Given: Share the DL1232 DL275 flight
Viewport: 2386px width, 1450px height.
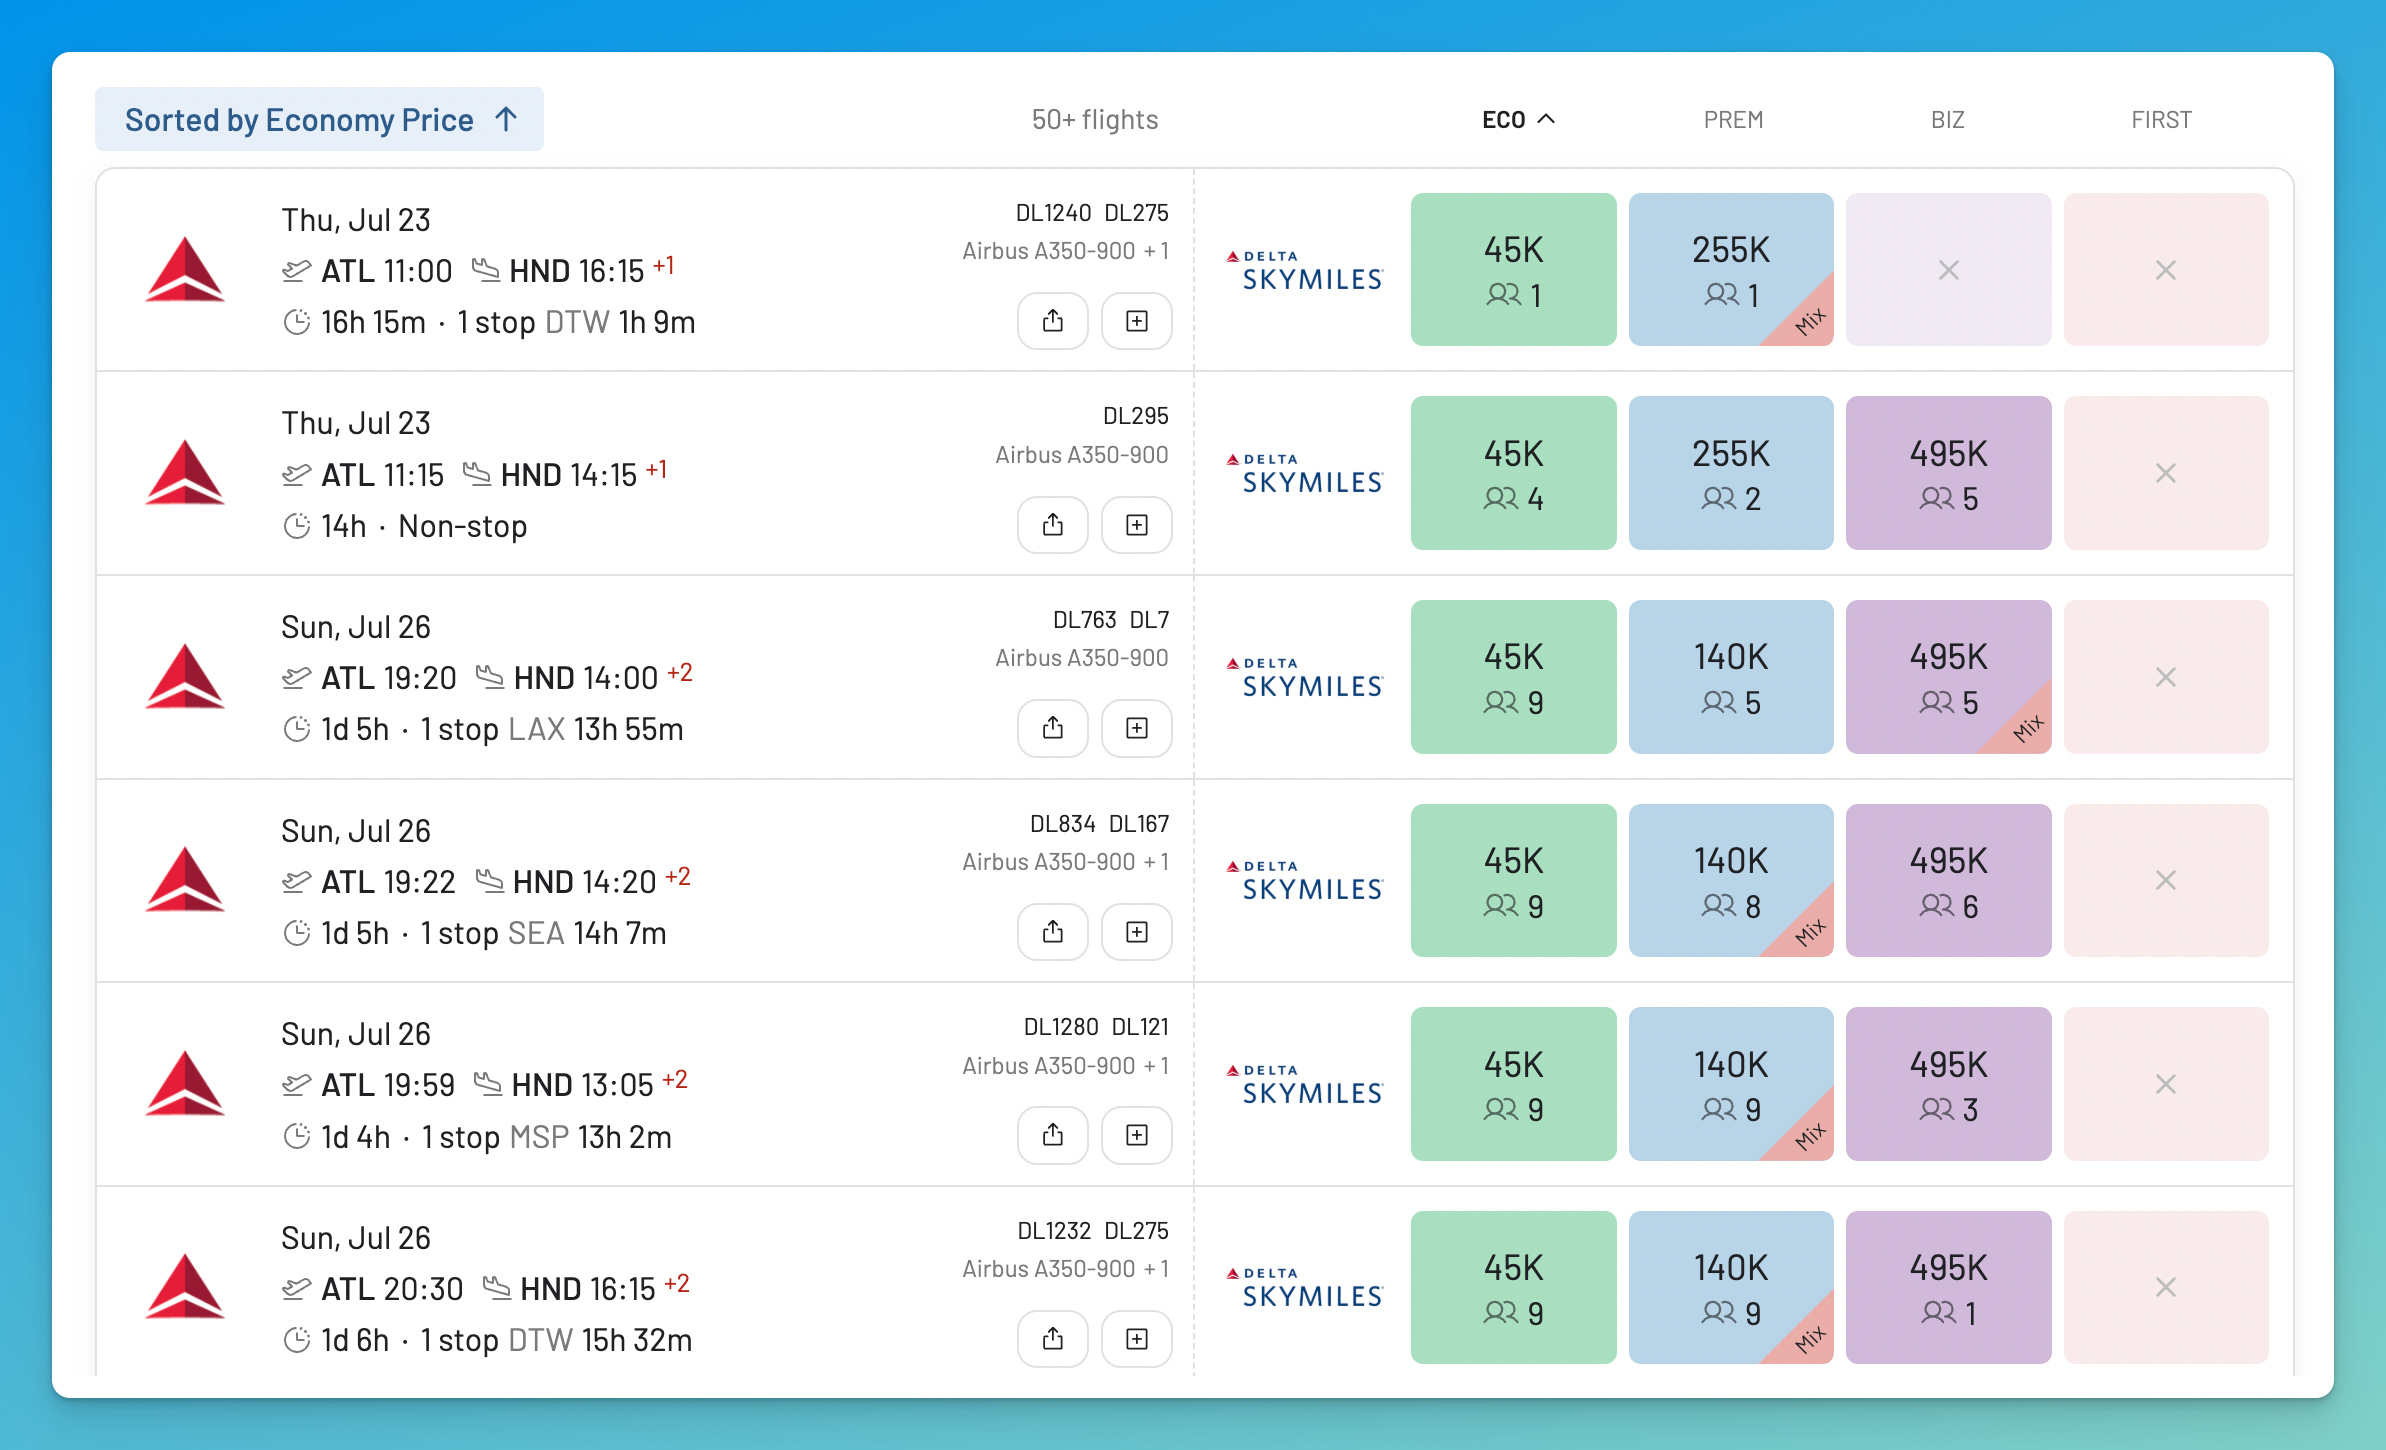Looking at the screenshot, I should [x=1052, y=1339].
